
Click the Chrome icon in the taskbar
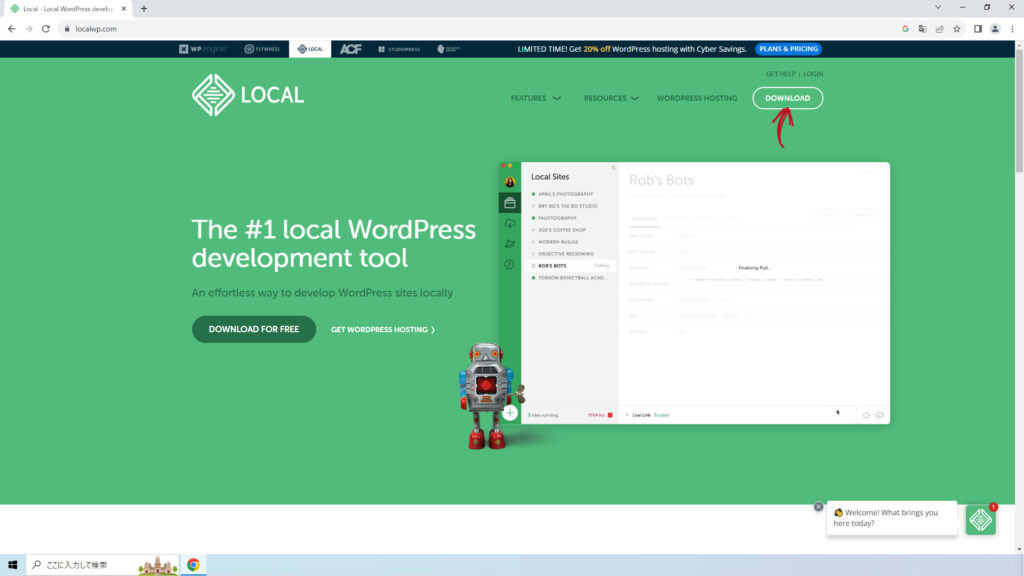coord(193,565)
